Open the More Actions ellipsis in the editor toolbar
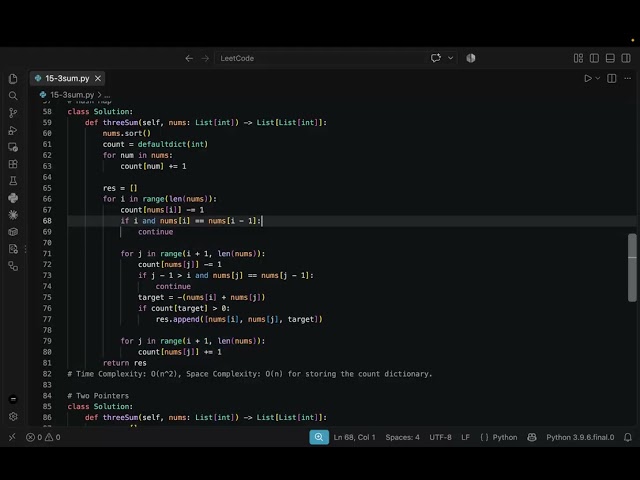 tap(627, 78)
